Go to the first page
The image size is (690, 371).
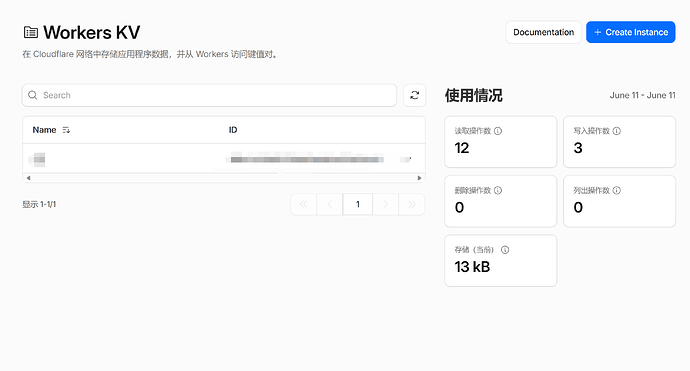coord(304,204)
